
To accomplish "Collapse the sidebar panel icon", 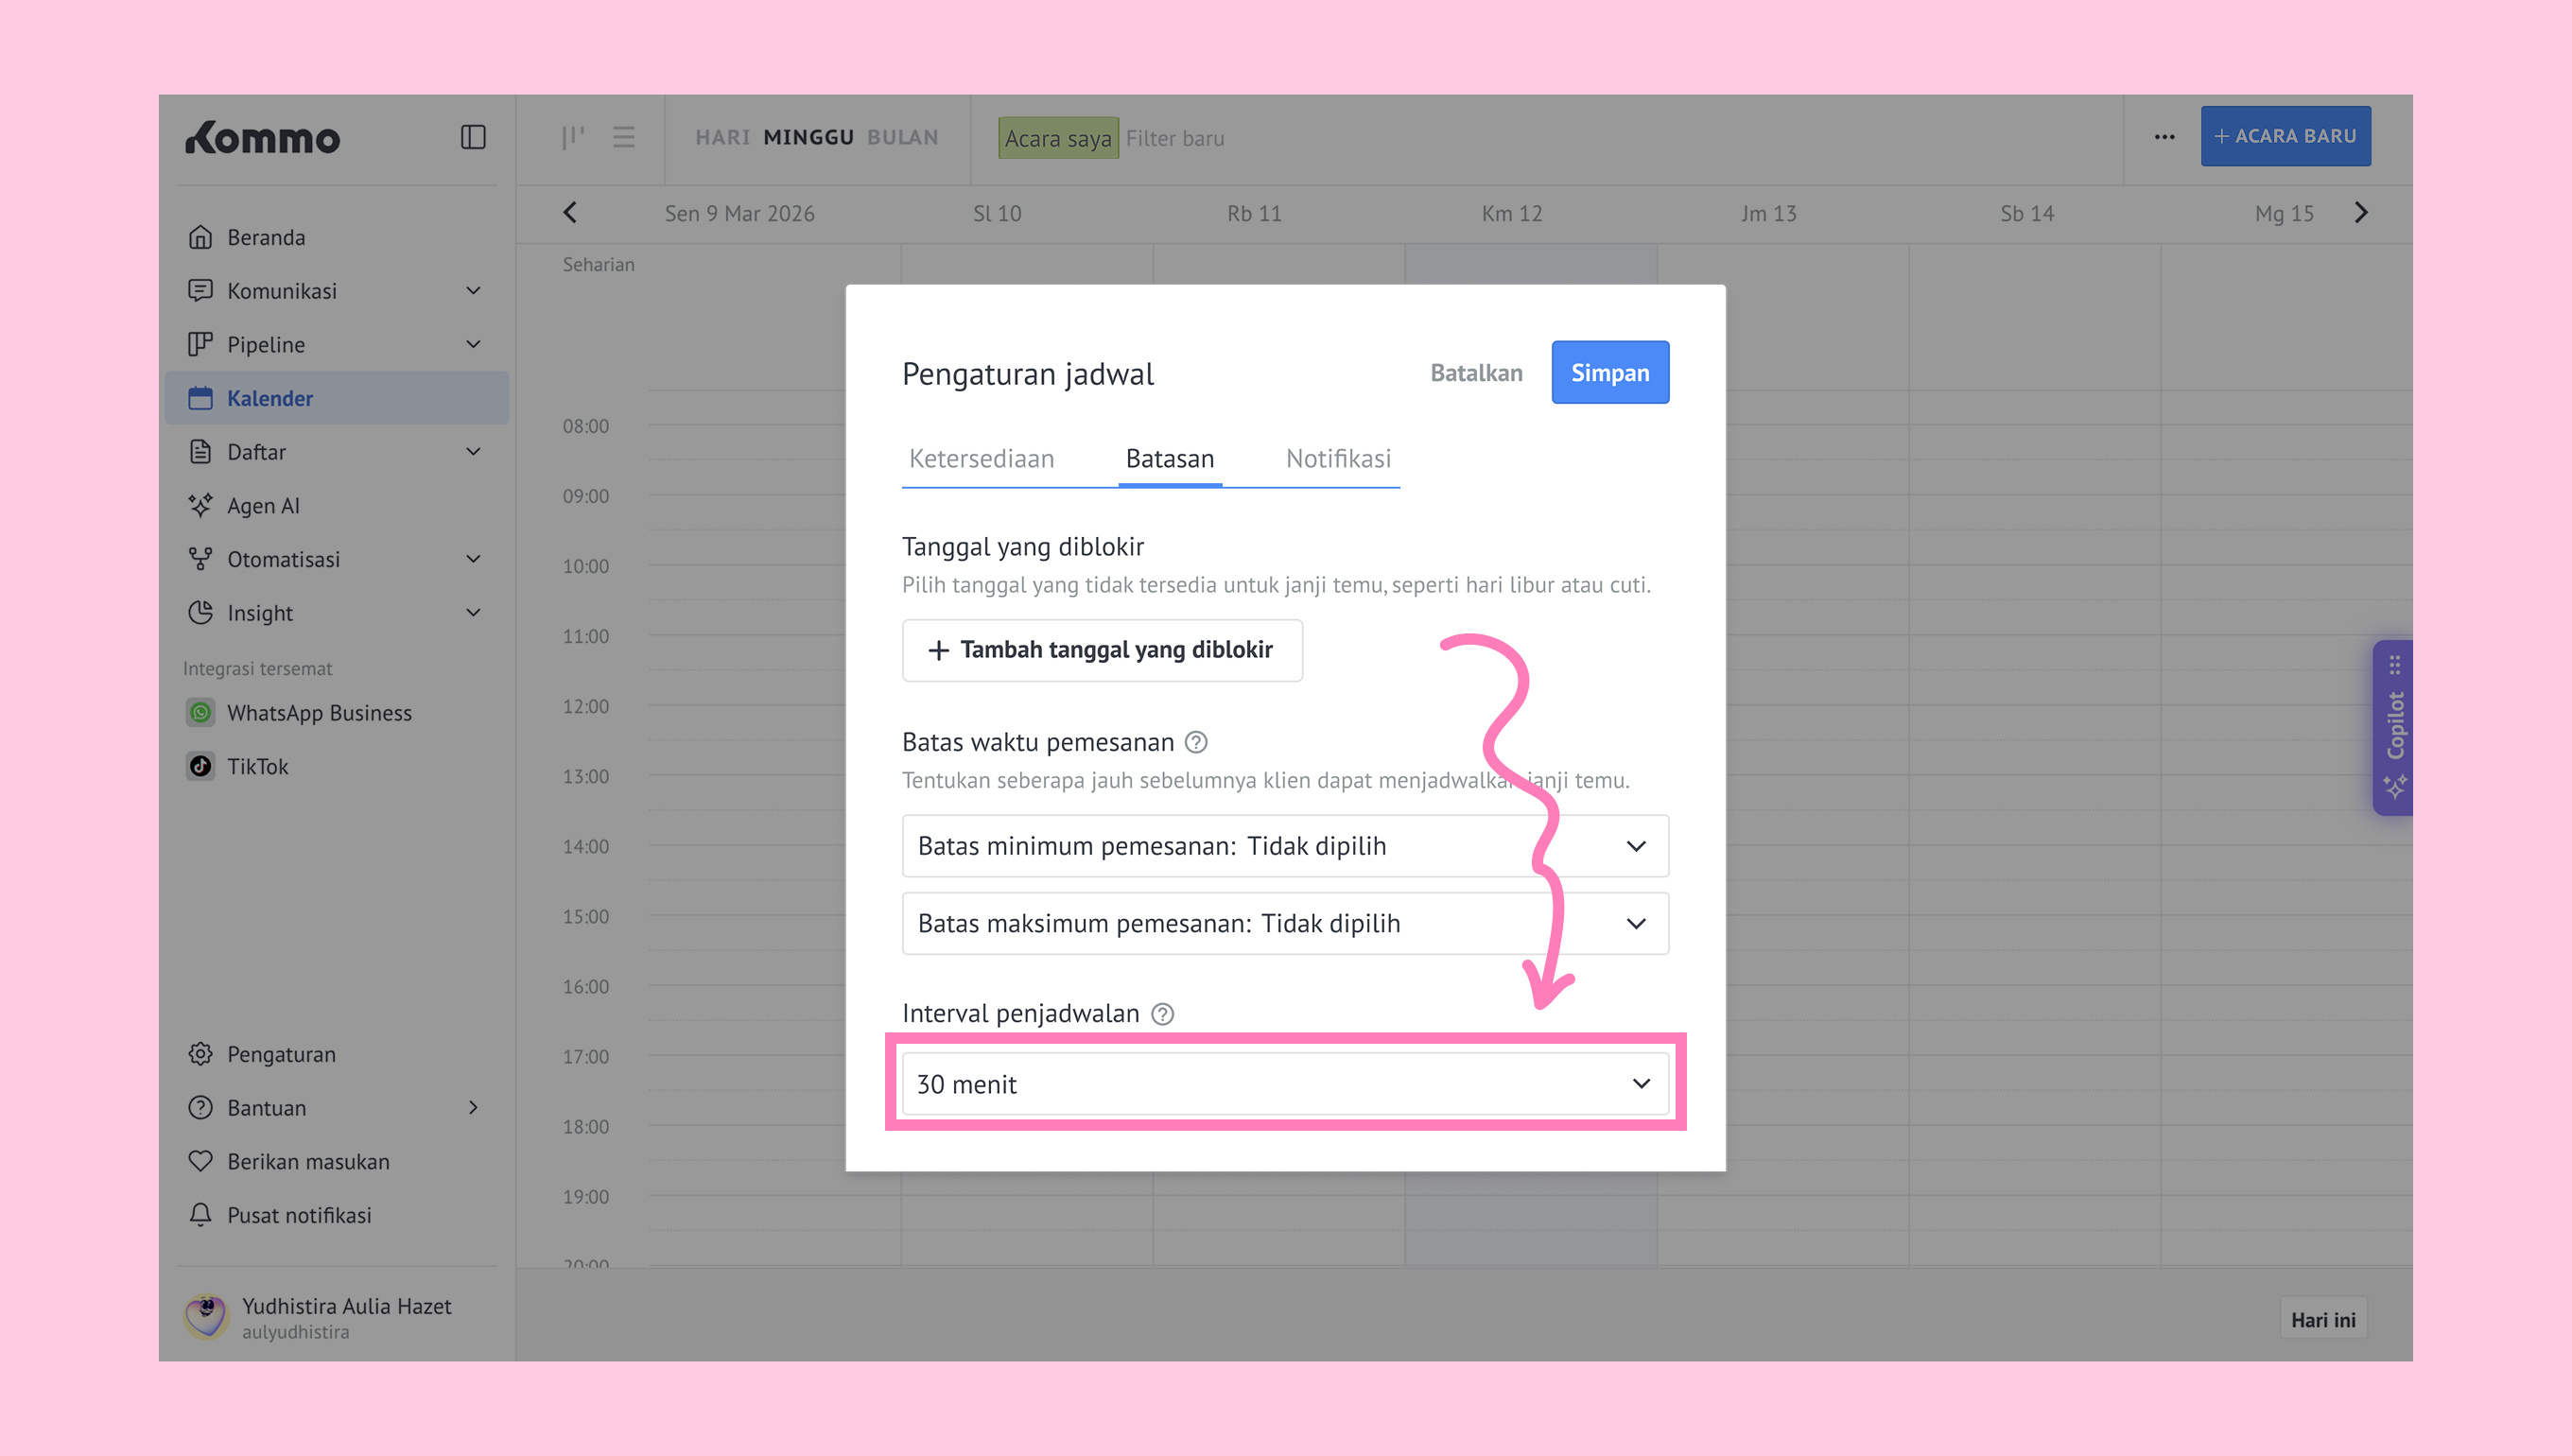I will tap(473, 137).
